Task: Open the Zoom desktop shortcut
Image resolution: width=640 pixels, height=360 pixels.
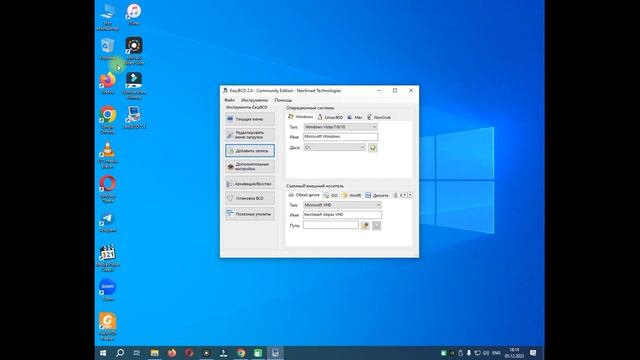Action: click(108, 290)
